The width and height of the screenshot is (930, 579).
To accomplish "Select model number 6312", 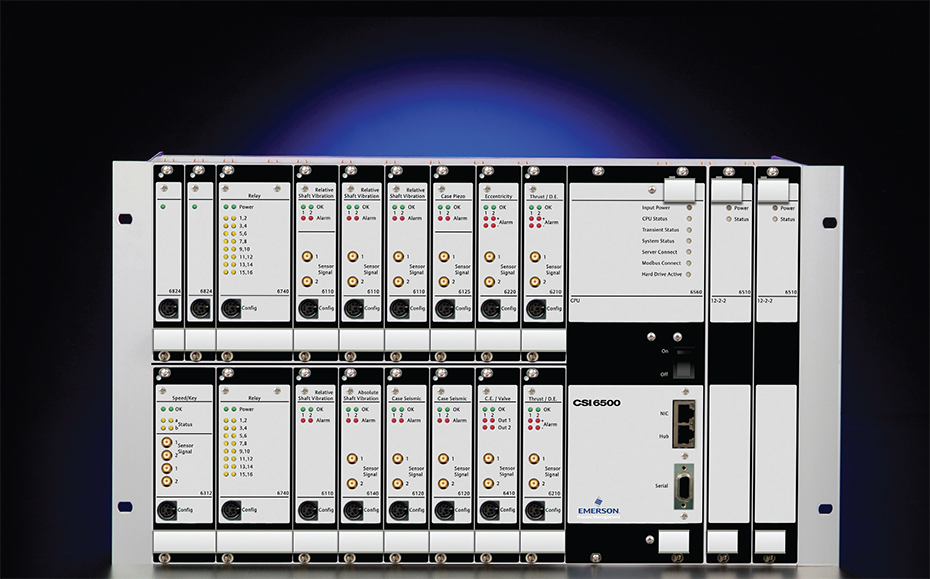I will tap(206, 493).
